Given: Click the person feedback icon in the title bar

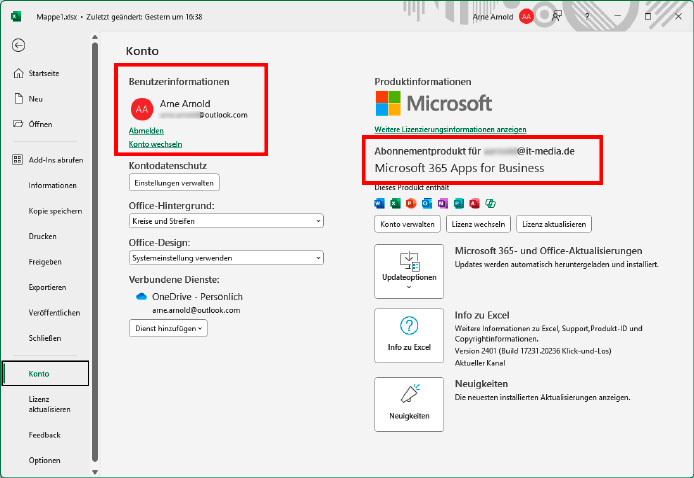Looking at the screenshot, I should click(557, 16).
